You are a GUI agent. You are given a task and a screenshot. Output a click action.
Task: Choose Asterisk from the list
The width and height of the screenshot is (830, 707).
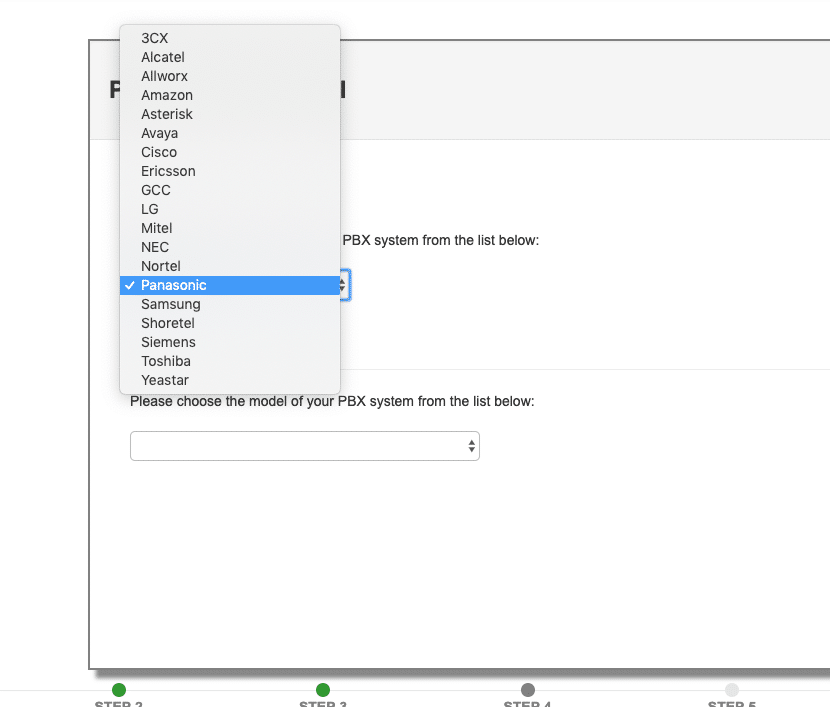point(230,114)
